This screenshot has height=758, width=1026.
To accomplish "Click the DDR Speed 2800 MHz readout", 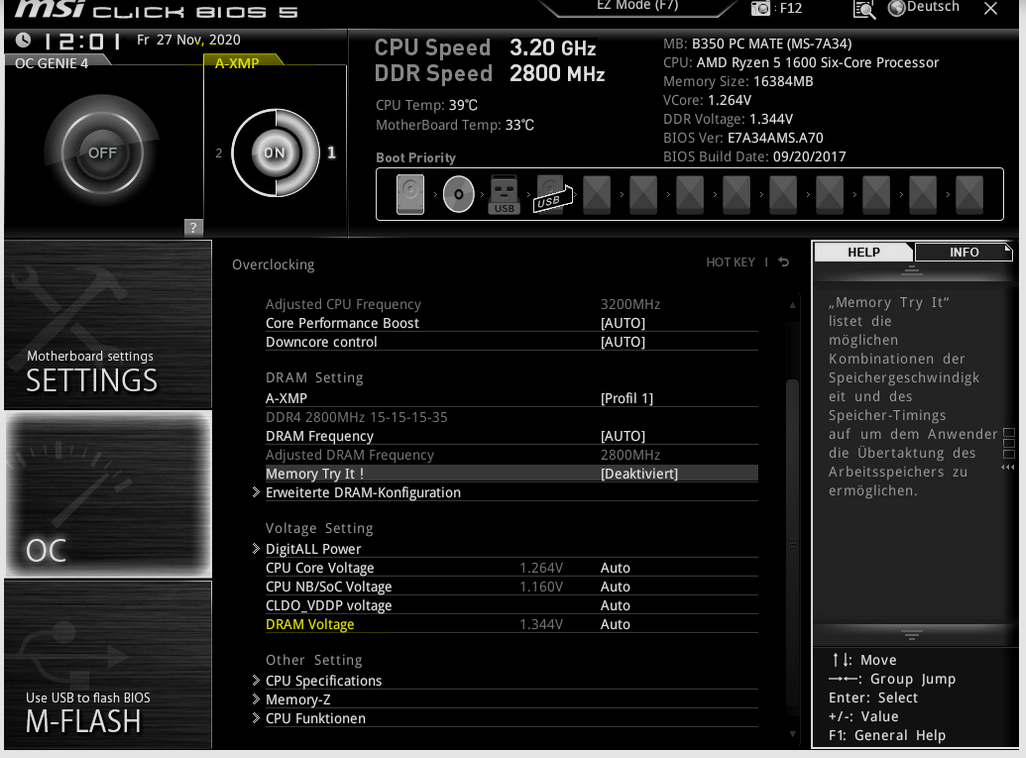I will click(489, 73).
